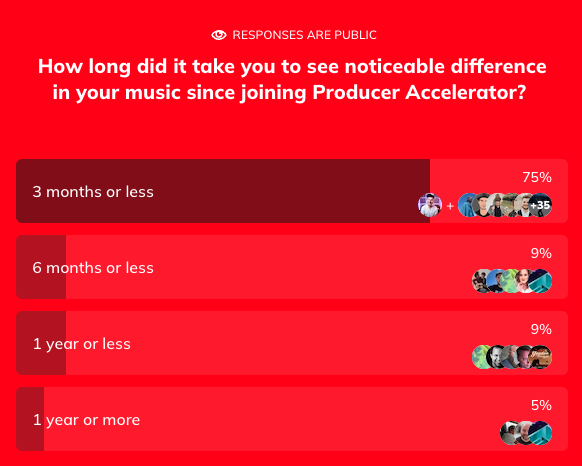Click the dark progress bar of the 75% option
The image size is (582, 466).
(223, 191)
